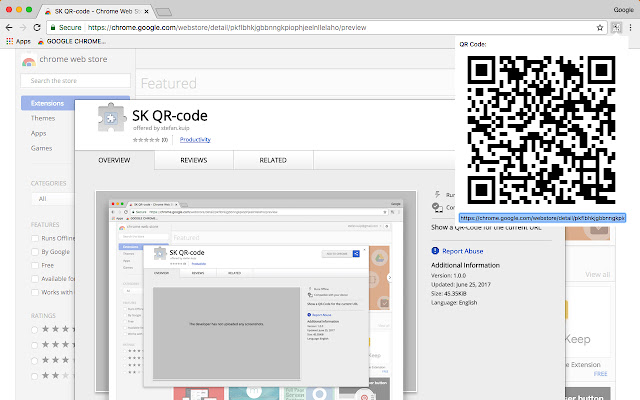Select the URL text field under the QR code
Viewport: 640px width, 400px height.
pyautogui.click(x=542, y=218)
